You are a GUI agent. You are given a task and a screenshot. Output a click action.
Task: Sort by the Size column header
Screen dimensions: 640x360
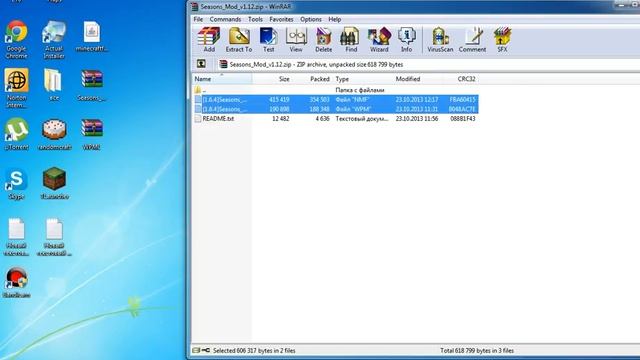pyautogui.click(x=272, y=79)
